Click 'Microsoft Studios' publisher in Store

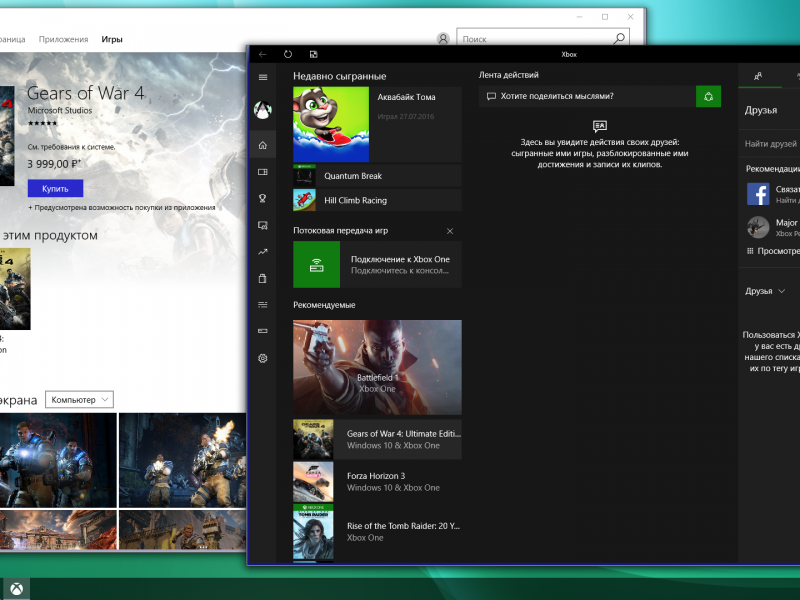[x=60, y=110]
